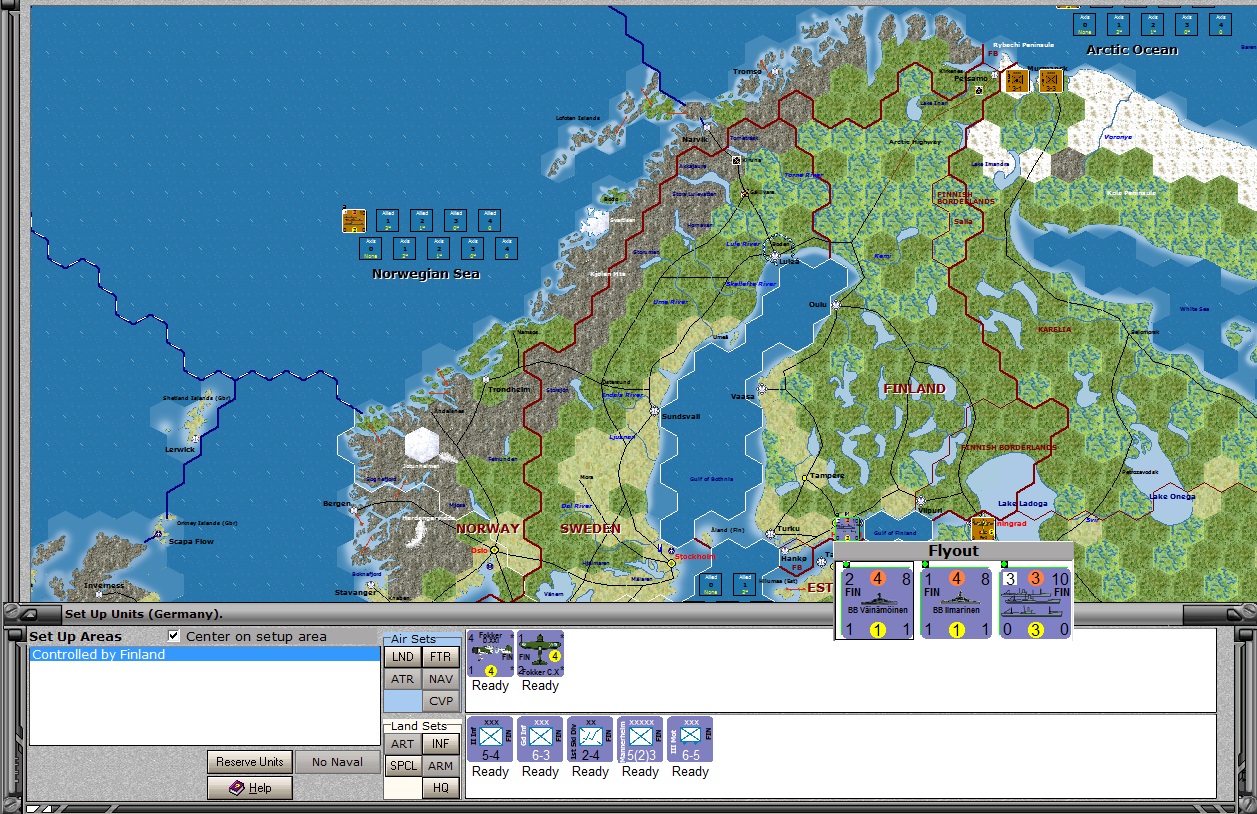Pick the II Inf 5-4 corps counter

pos(490,739)
